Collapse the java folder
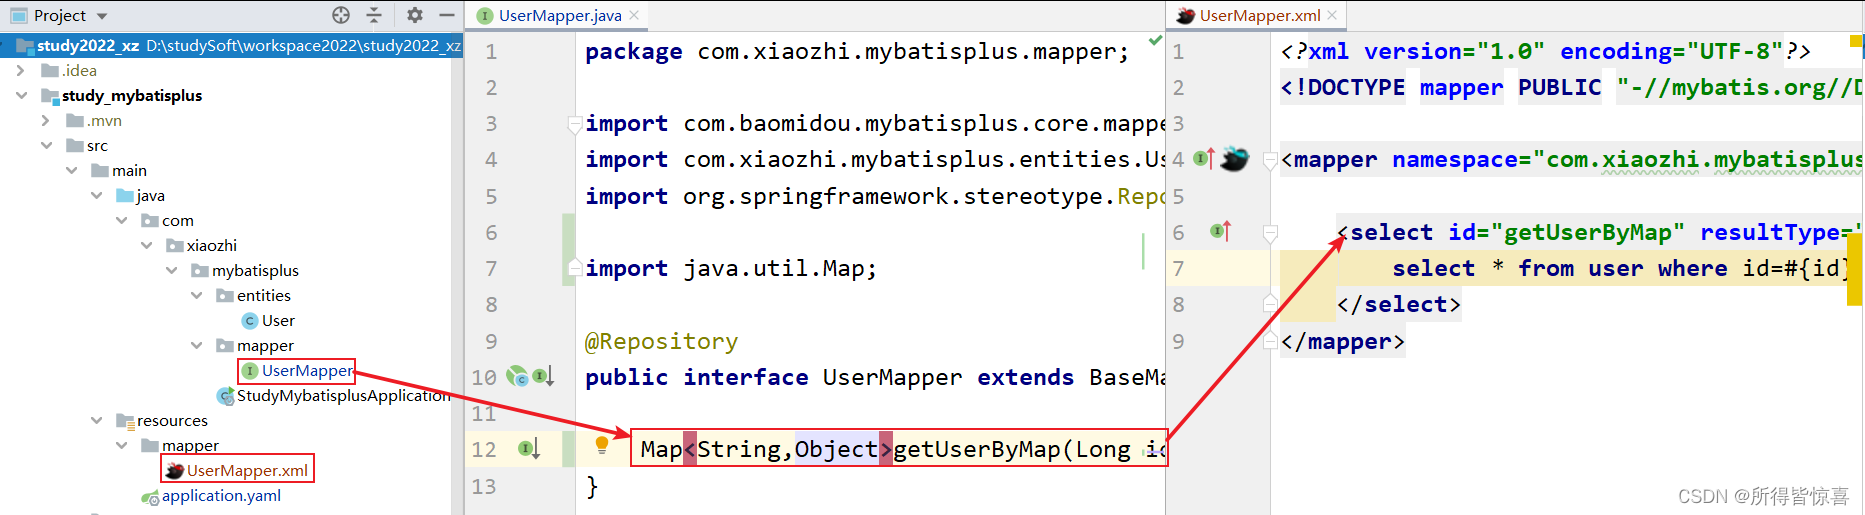Screen dimensions: 1865x515 pos(96,196)
